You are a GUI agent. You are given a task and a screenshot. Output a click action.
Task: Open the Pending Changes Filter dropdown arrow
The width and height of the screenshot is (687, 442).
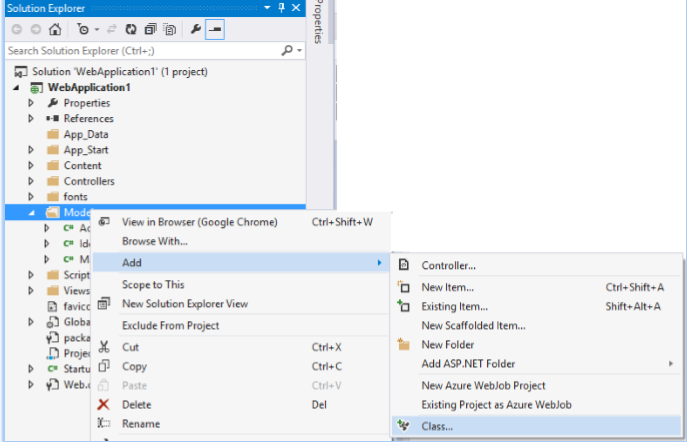tap(97, 30)
